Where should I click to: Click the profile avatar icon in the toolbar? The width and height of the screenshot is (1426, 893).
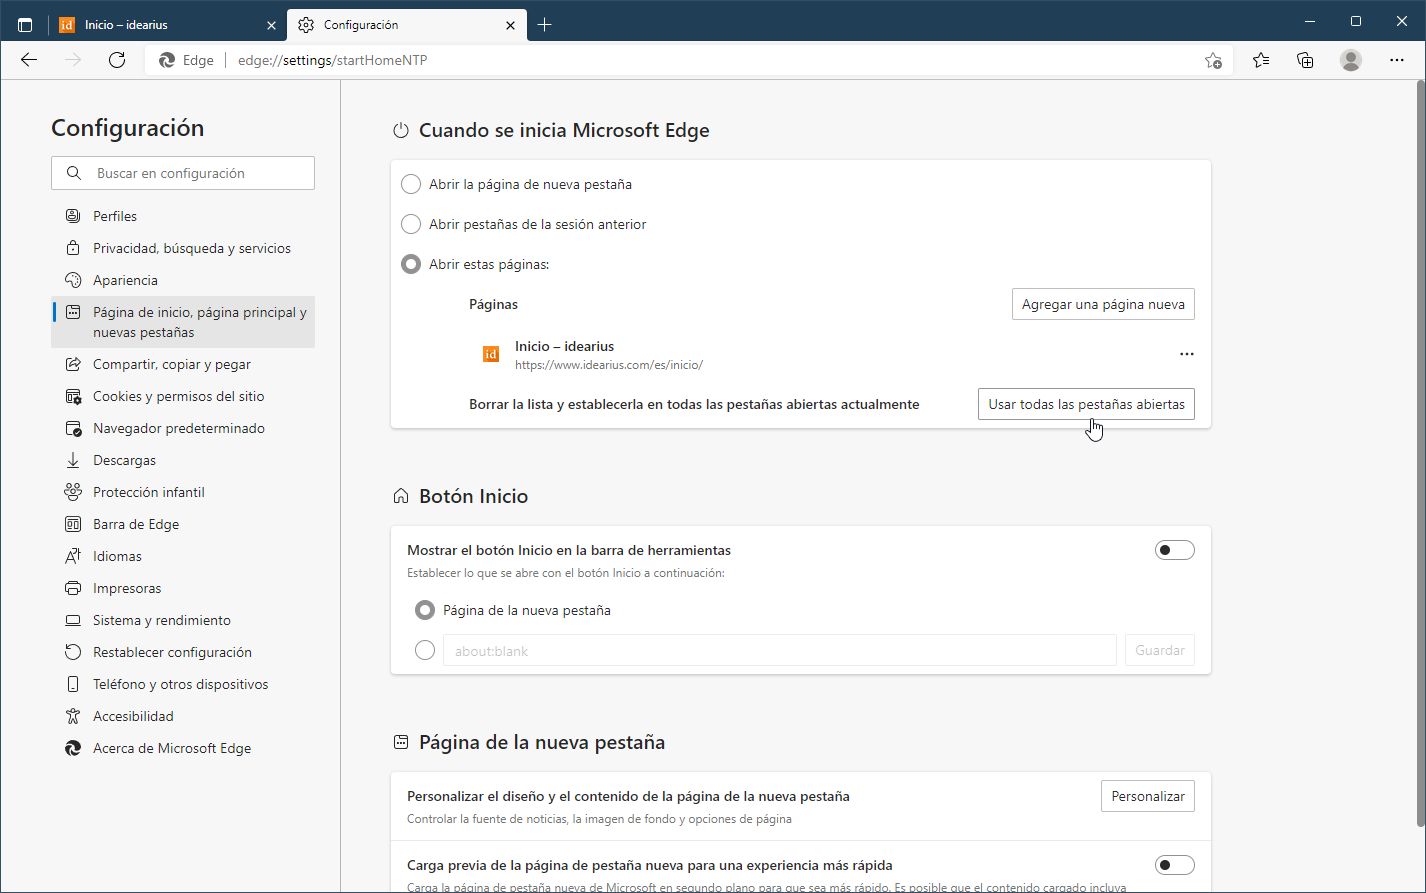[1350, 60]
